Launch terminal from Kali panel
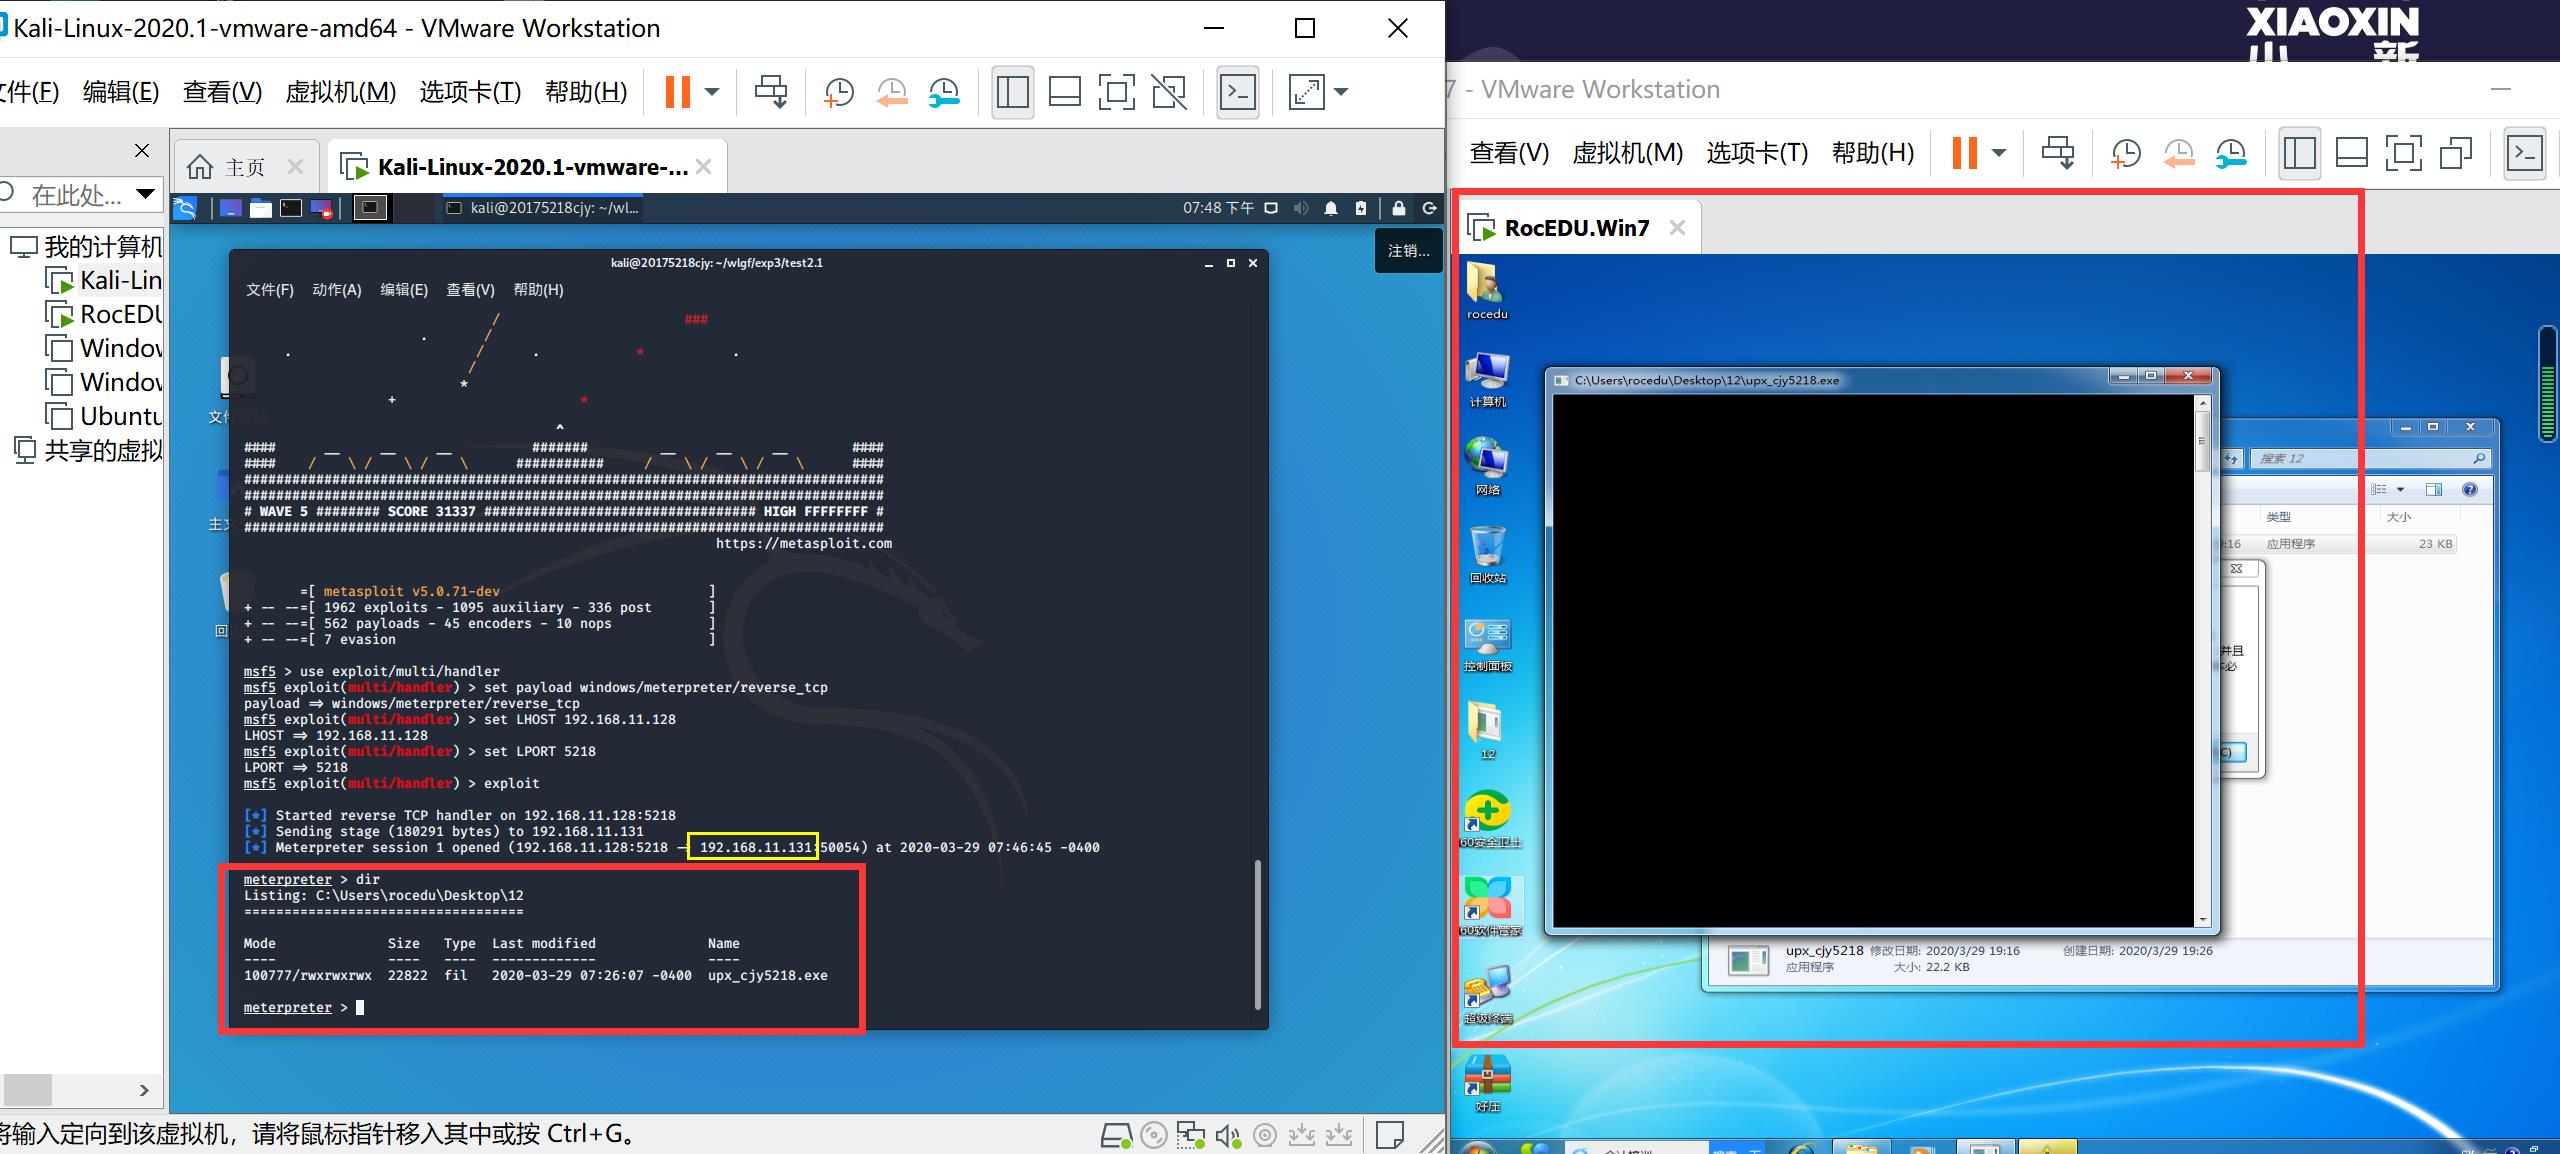 point(291,208)
